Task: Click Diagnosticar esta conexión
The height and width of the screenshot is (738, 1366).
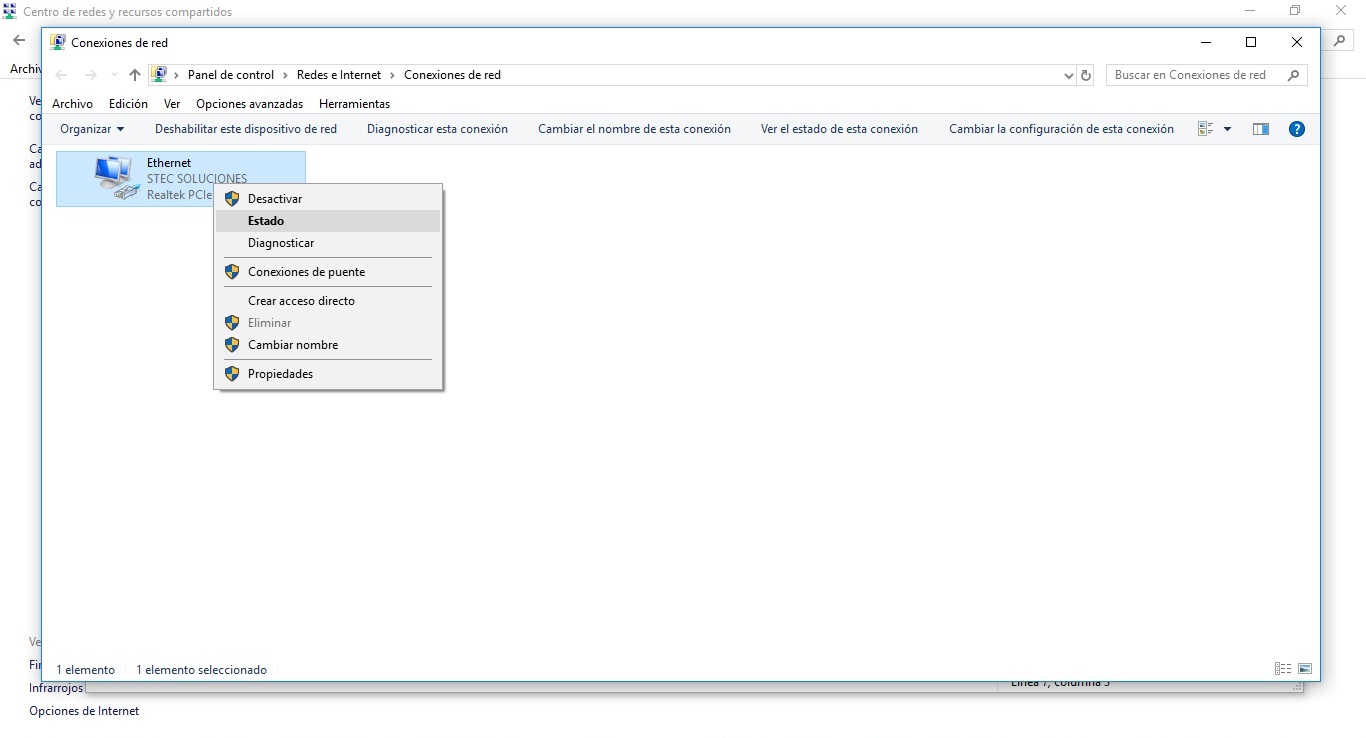Action: tap(437, 129)
